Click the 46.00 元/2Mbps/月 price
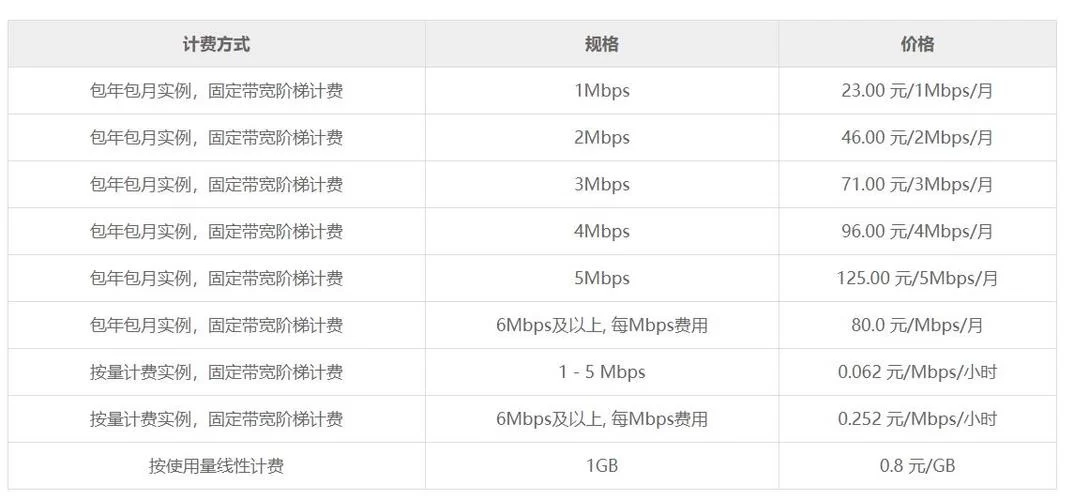This screenshot has height=500, width=1074. [917, 138]
